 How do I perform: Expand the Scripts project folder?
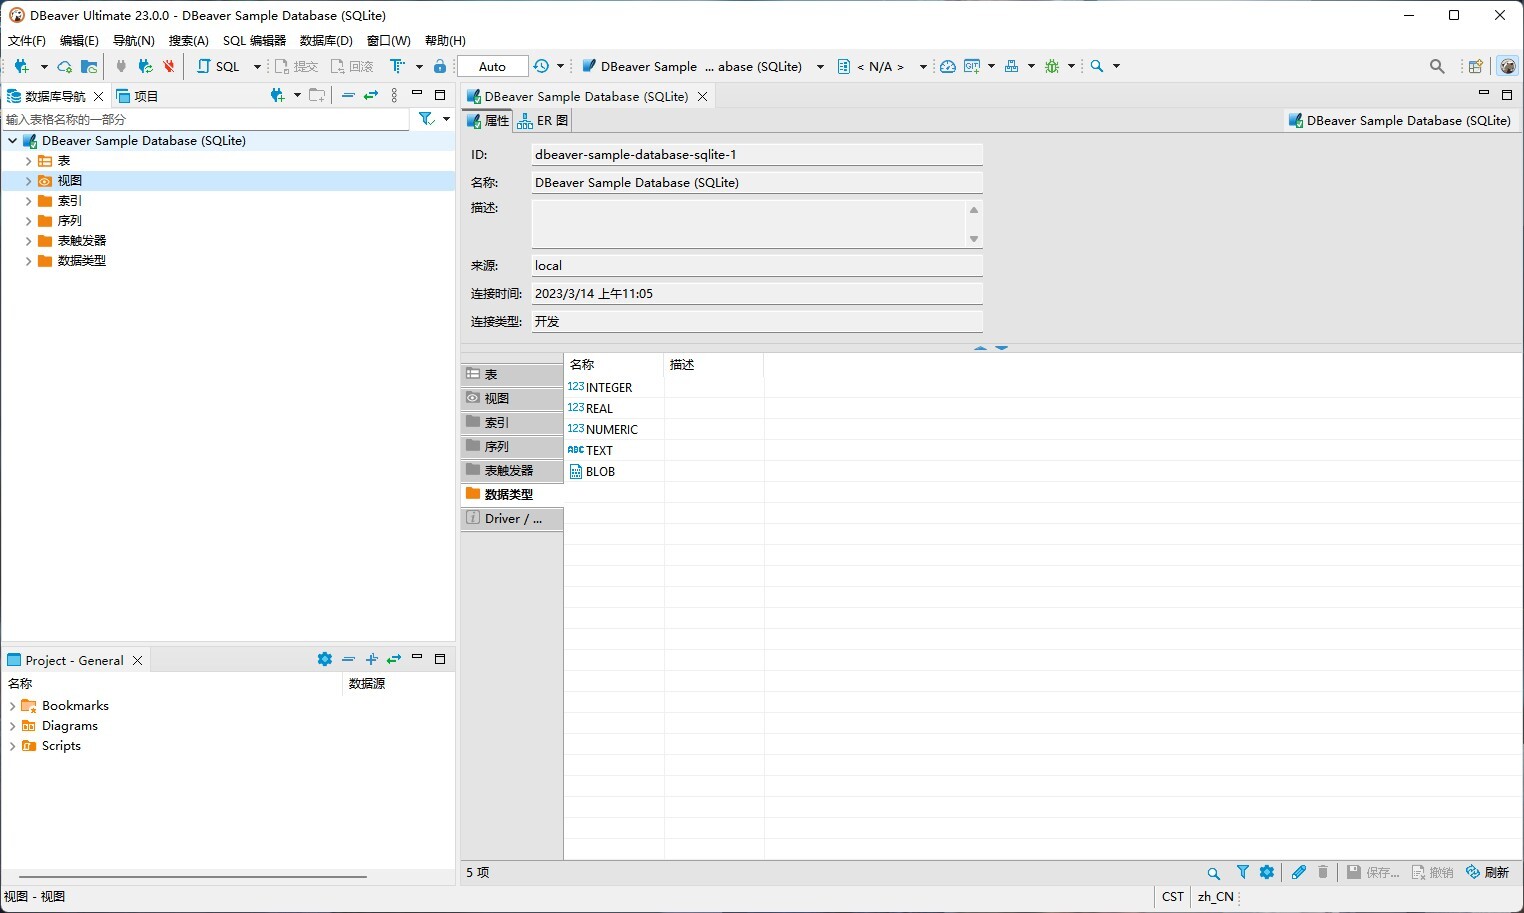click(12, 746)
